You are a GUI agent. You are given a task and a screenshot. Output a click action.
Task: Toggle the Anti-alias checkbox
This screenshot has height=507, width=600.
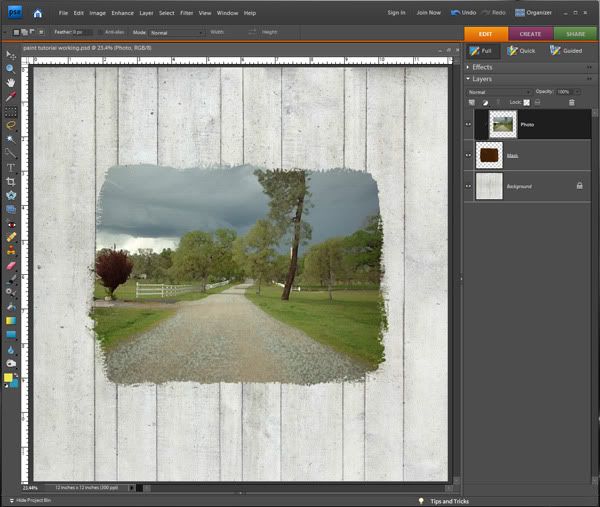tap(100, 32)
